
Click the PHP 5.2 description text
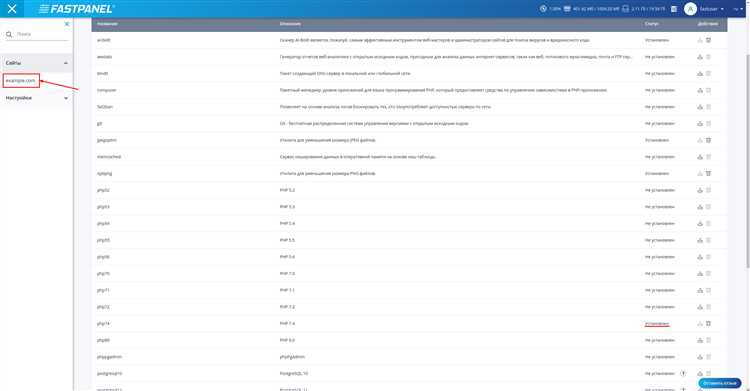pyautogui.click(x=287, y=190)
